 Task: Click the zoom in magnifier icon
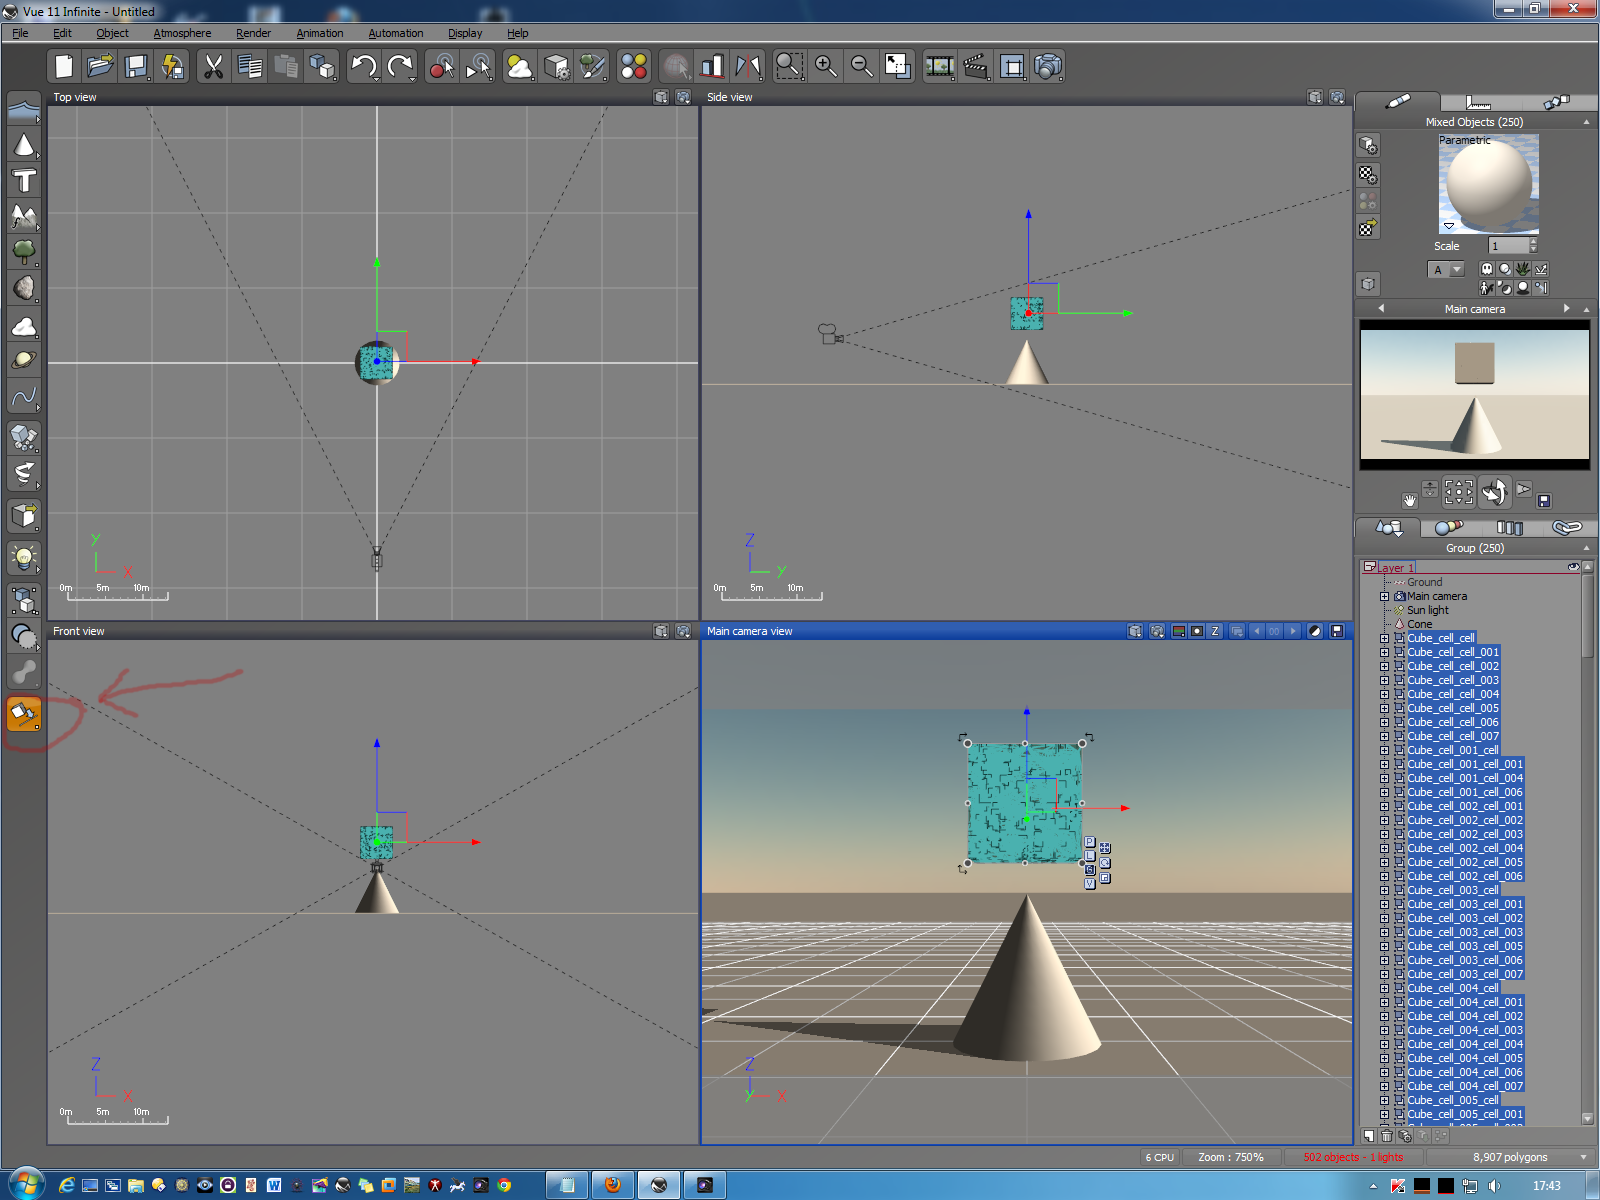coord(826,67)
